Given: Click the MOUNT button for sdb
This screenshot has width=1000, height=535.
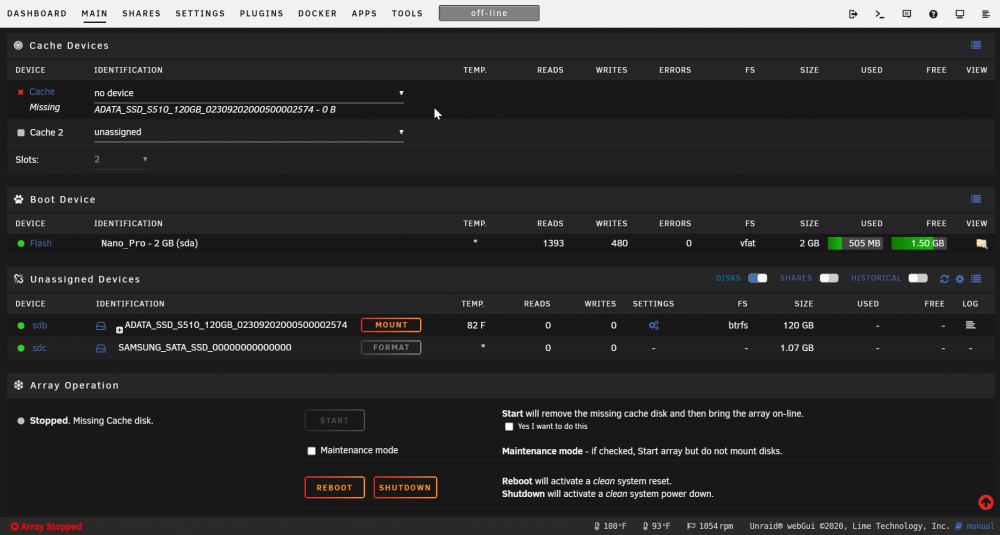Looking at the screenshot, I should pyautogui.click(x=391, y=325).
